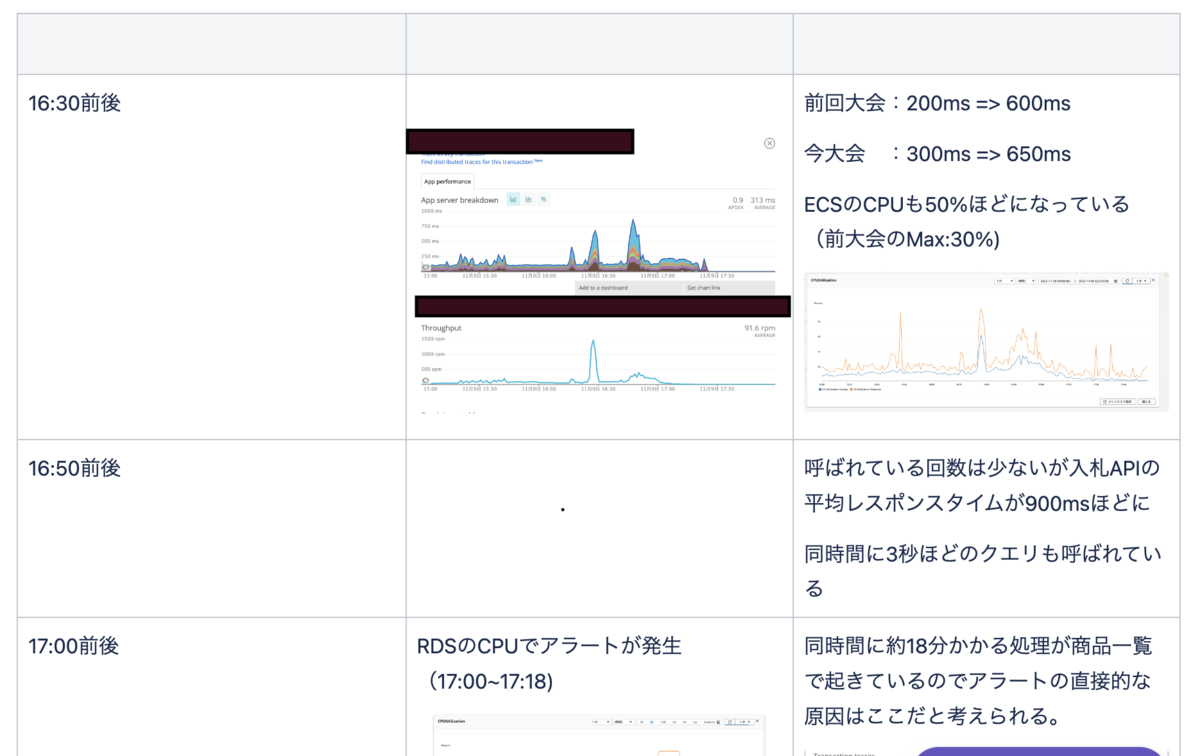
Task: Click the App server breakdown heading
Action: click(460, 199)
